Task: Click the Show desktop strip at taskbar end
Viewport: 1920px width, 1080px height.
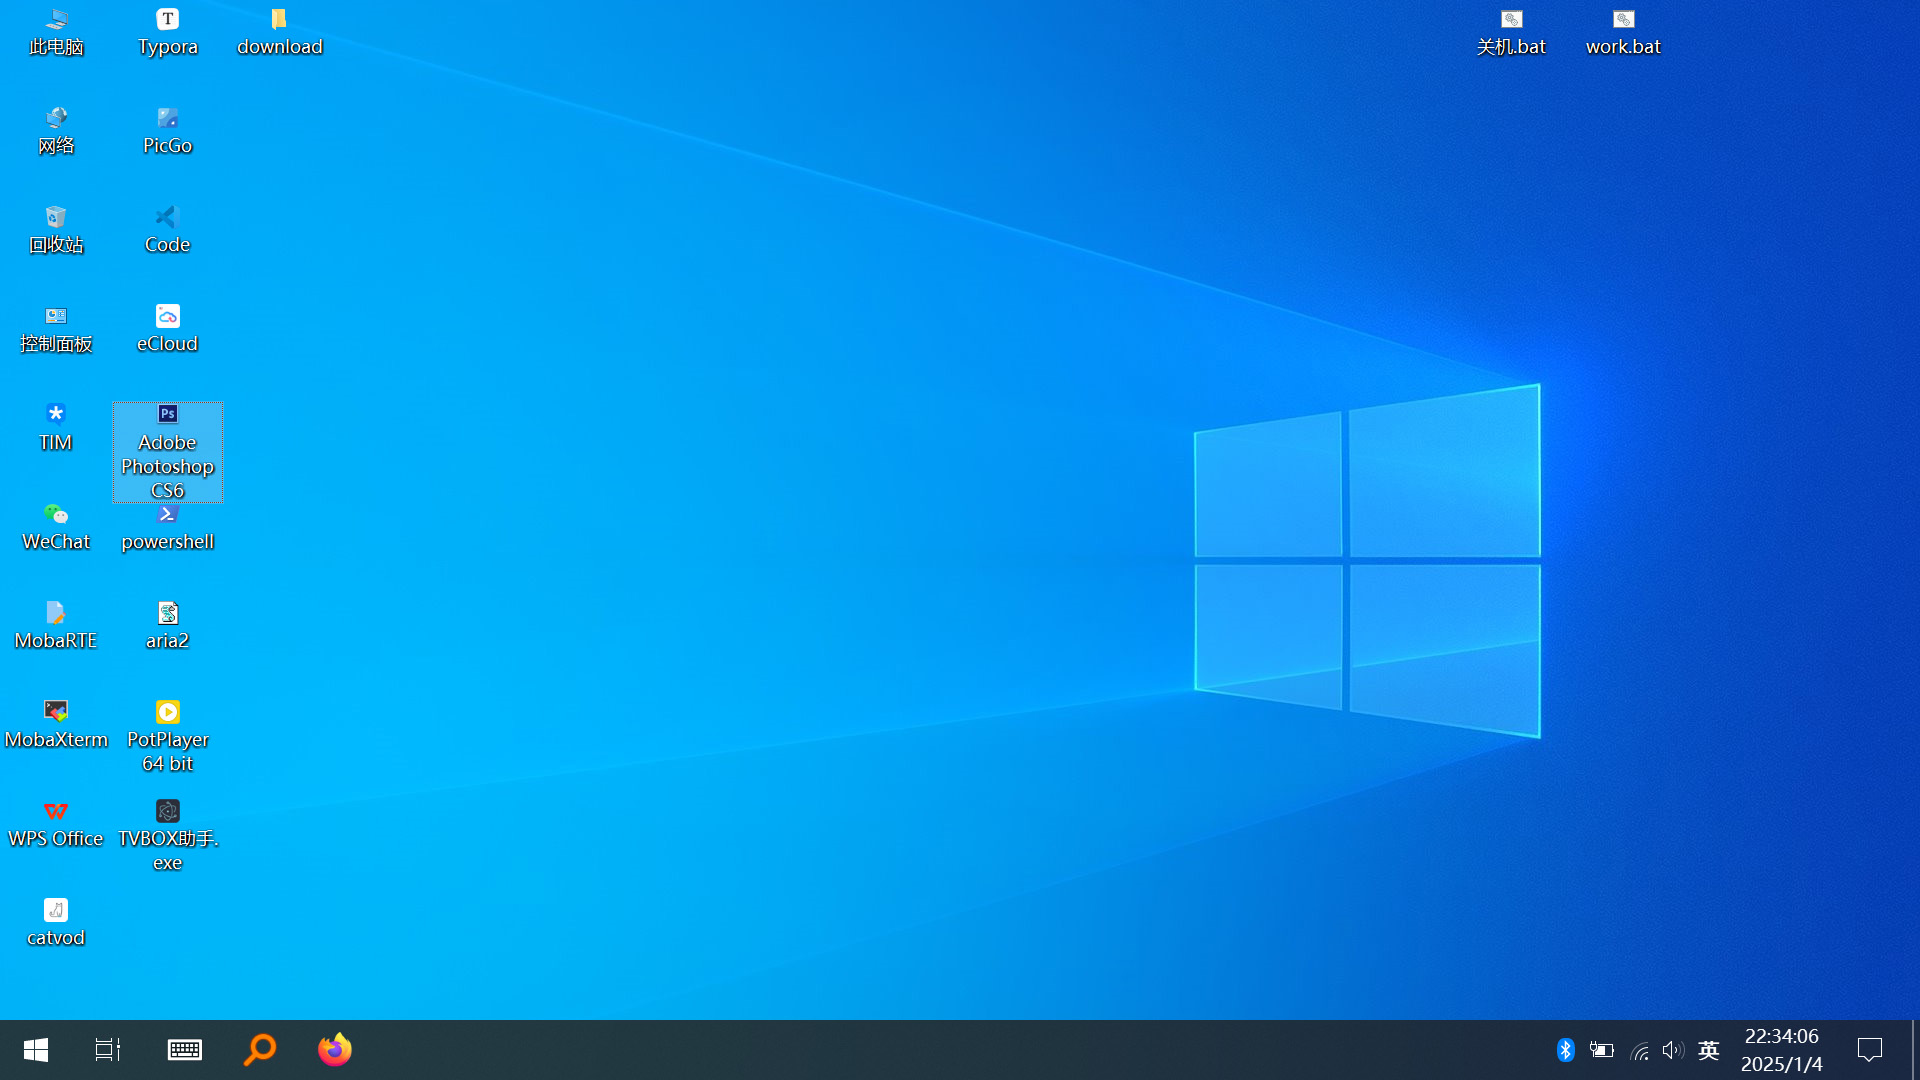Action: point(1915,1050)
